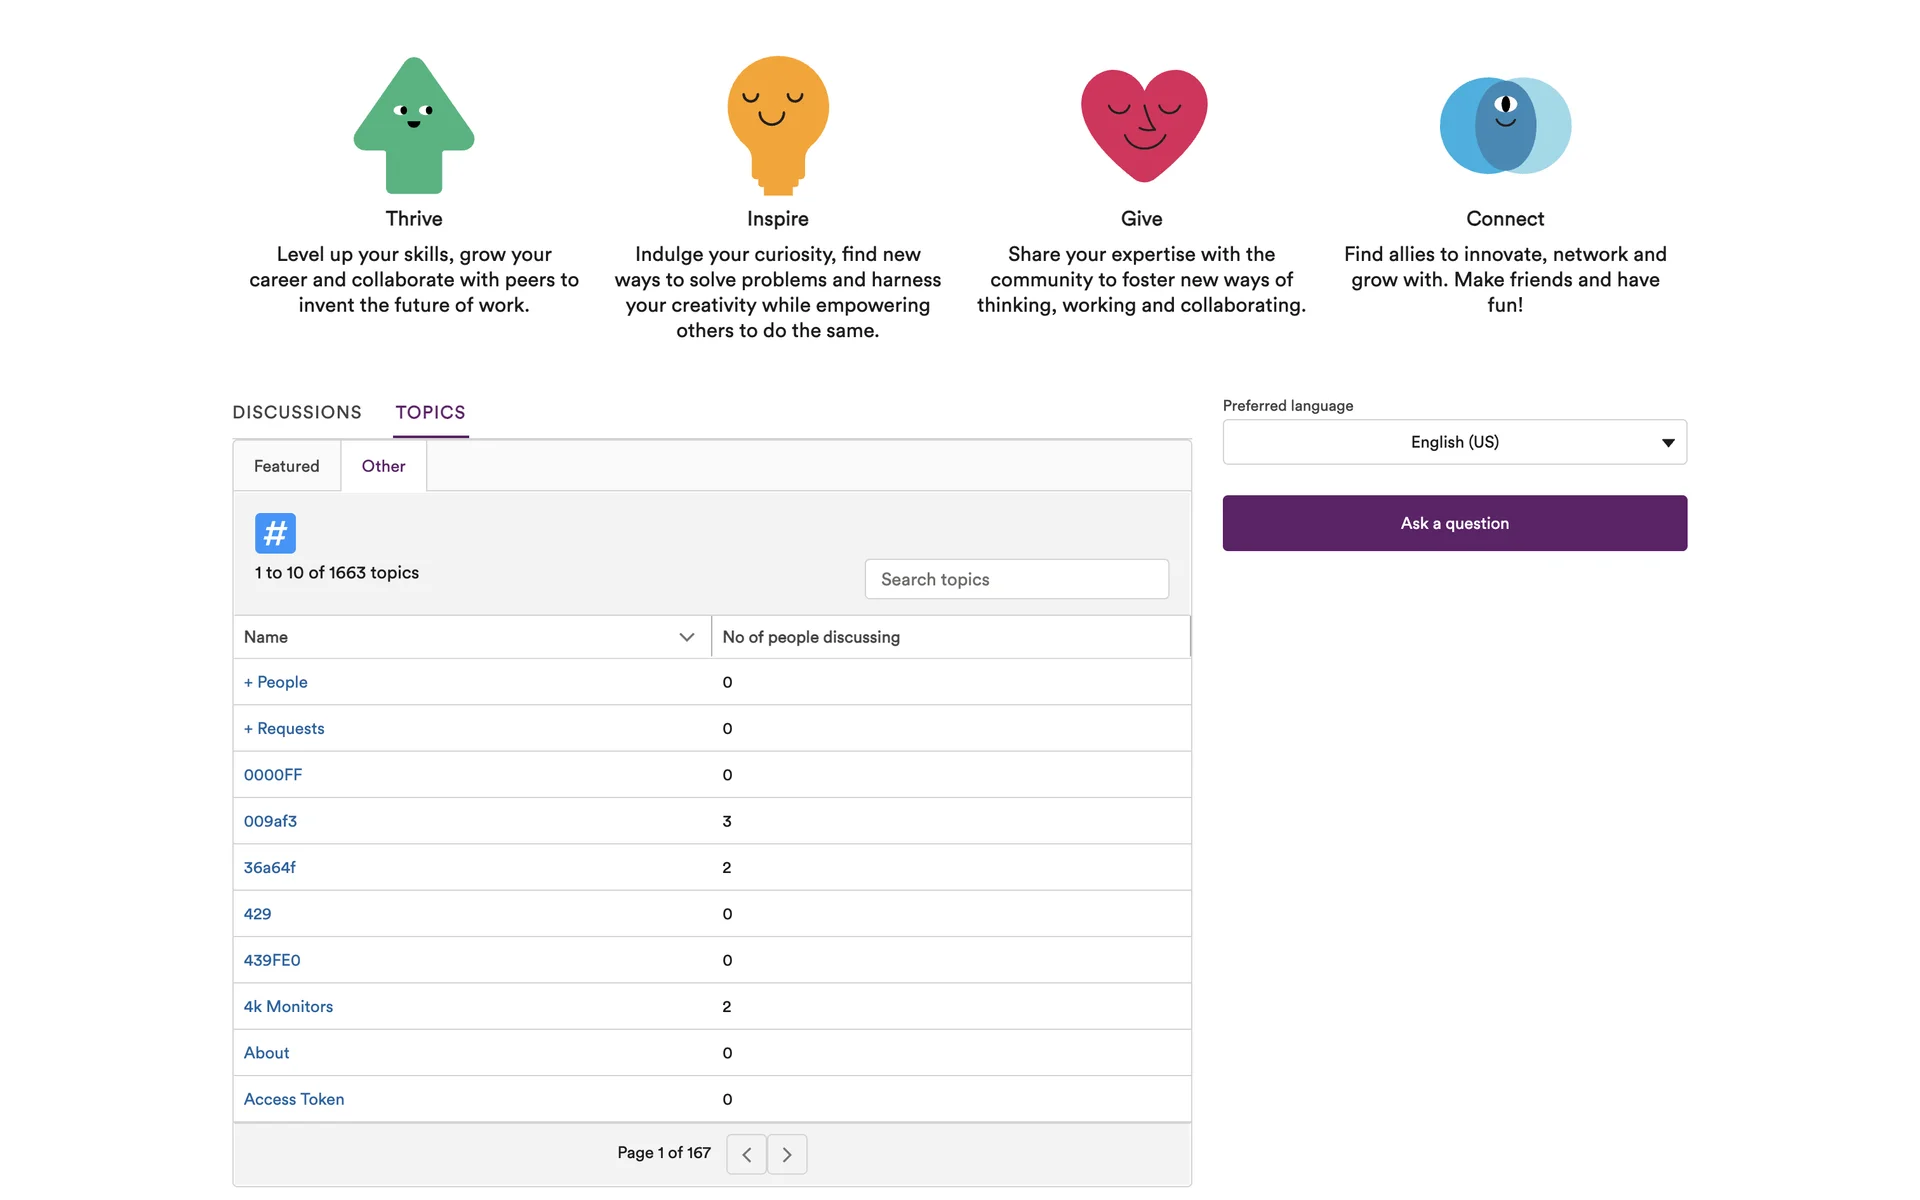Screen dimensions: 1920x1200
Task: Switch to the Discussions tab
Action: click(x=297, y=412)
